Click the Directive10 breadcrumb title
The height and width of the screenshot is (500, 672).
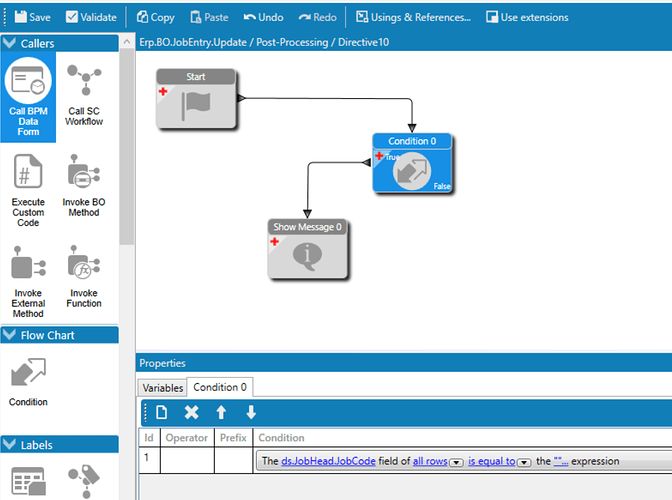(x=363, y=42)
